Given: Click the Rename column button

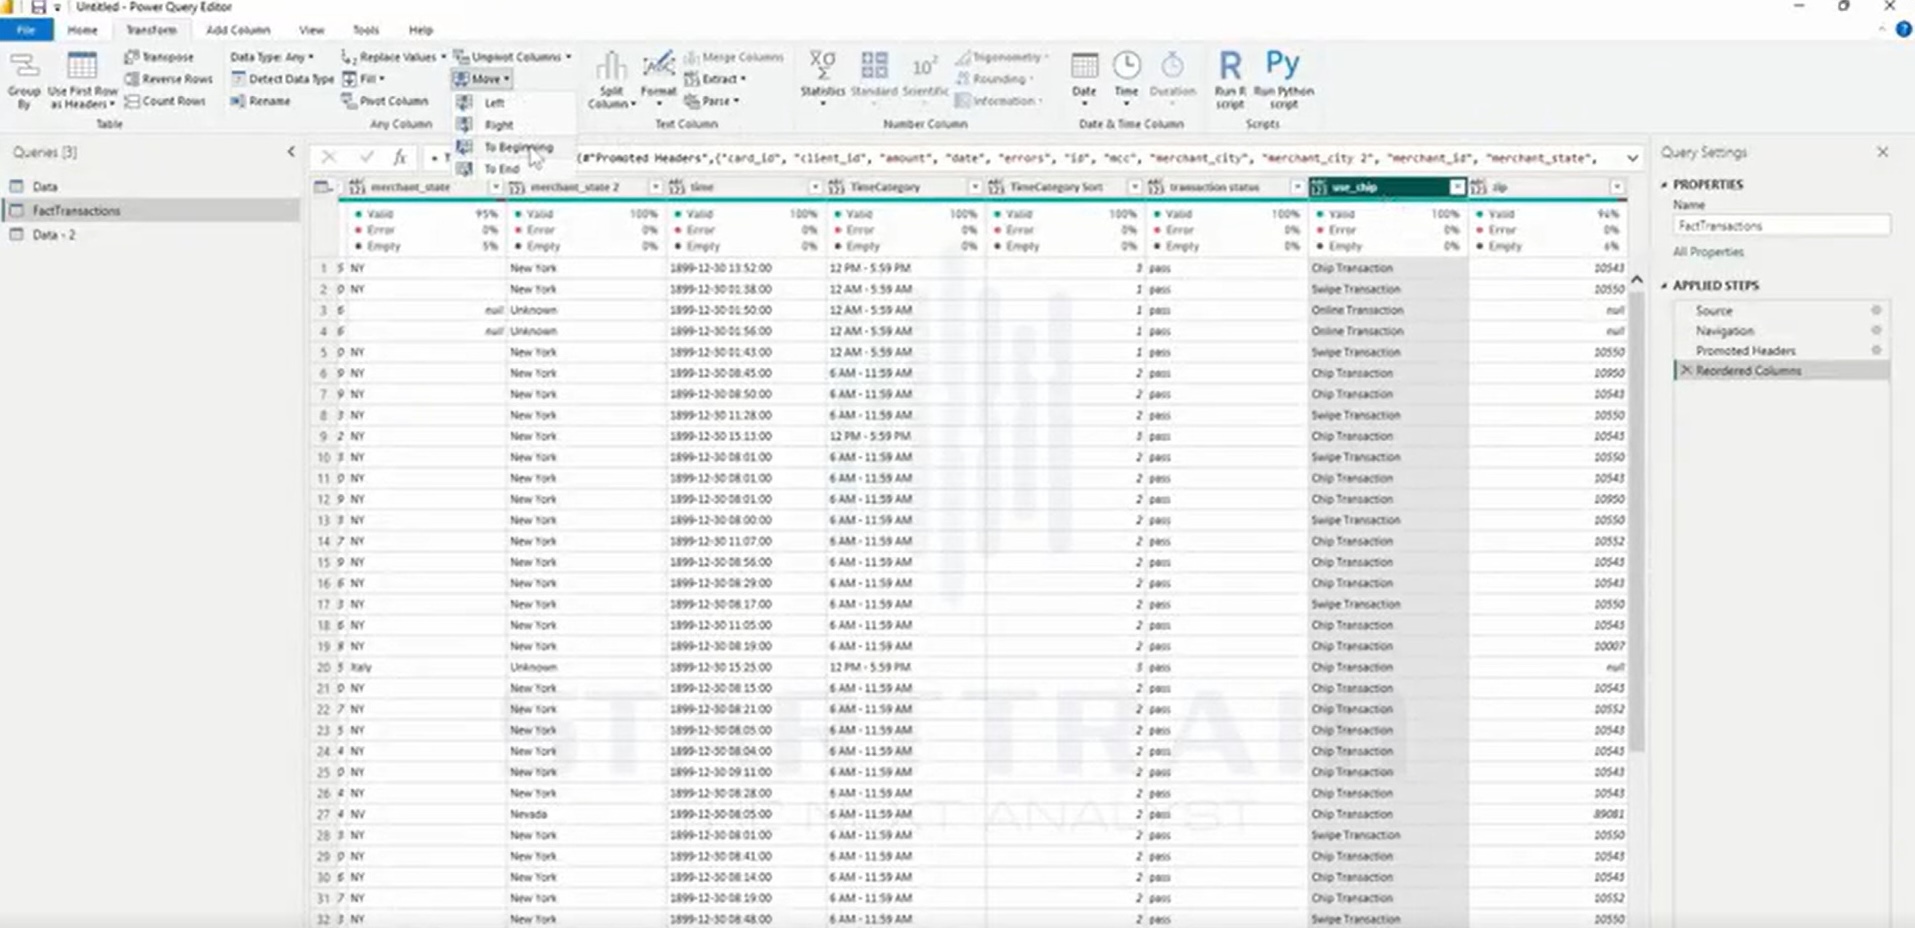Looking at the screenshot, I should [x=260, y=101].
